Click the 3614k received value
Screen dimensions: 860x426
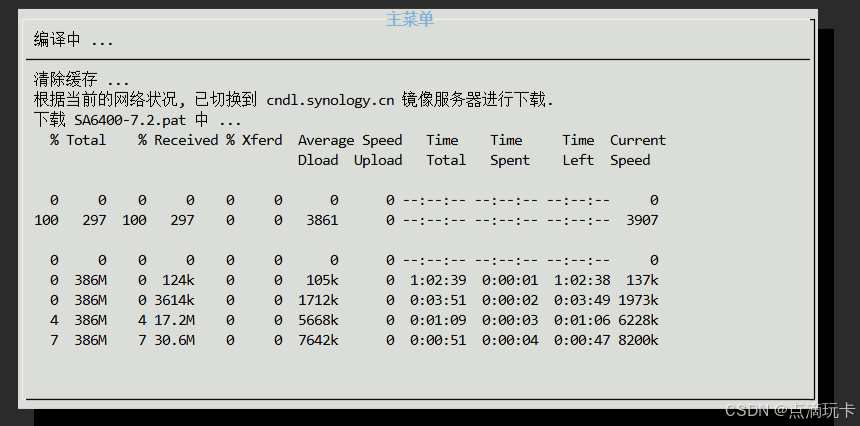pos(174,300)
